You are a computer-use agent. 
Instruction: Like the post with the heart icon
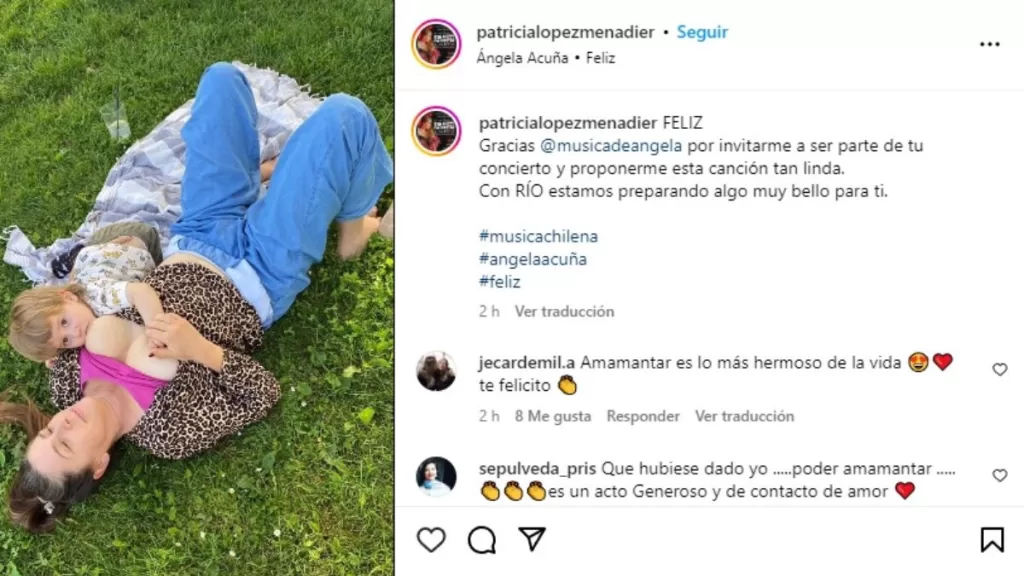click(x=431, y=539)
